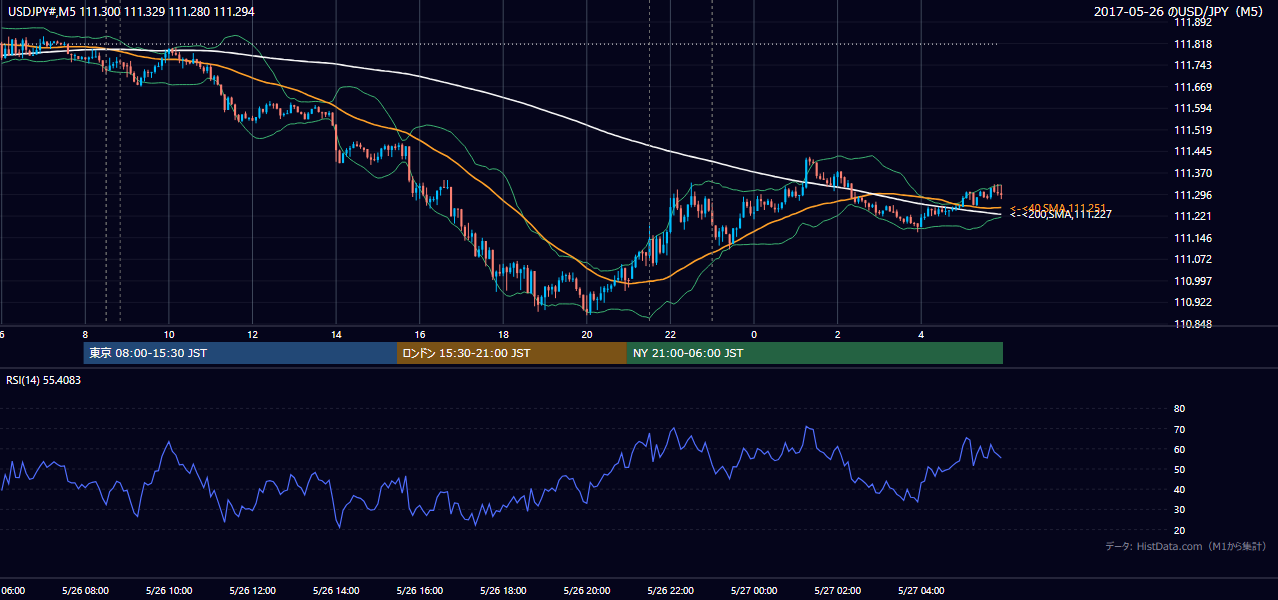Viewport: 1278px width, 600px height.
Task: Click price axis value 111.296
Action: 1192,195
